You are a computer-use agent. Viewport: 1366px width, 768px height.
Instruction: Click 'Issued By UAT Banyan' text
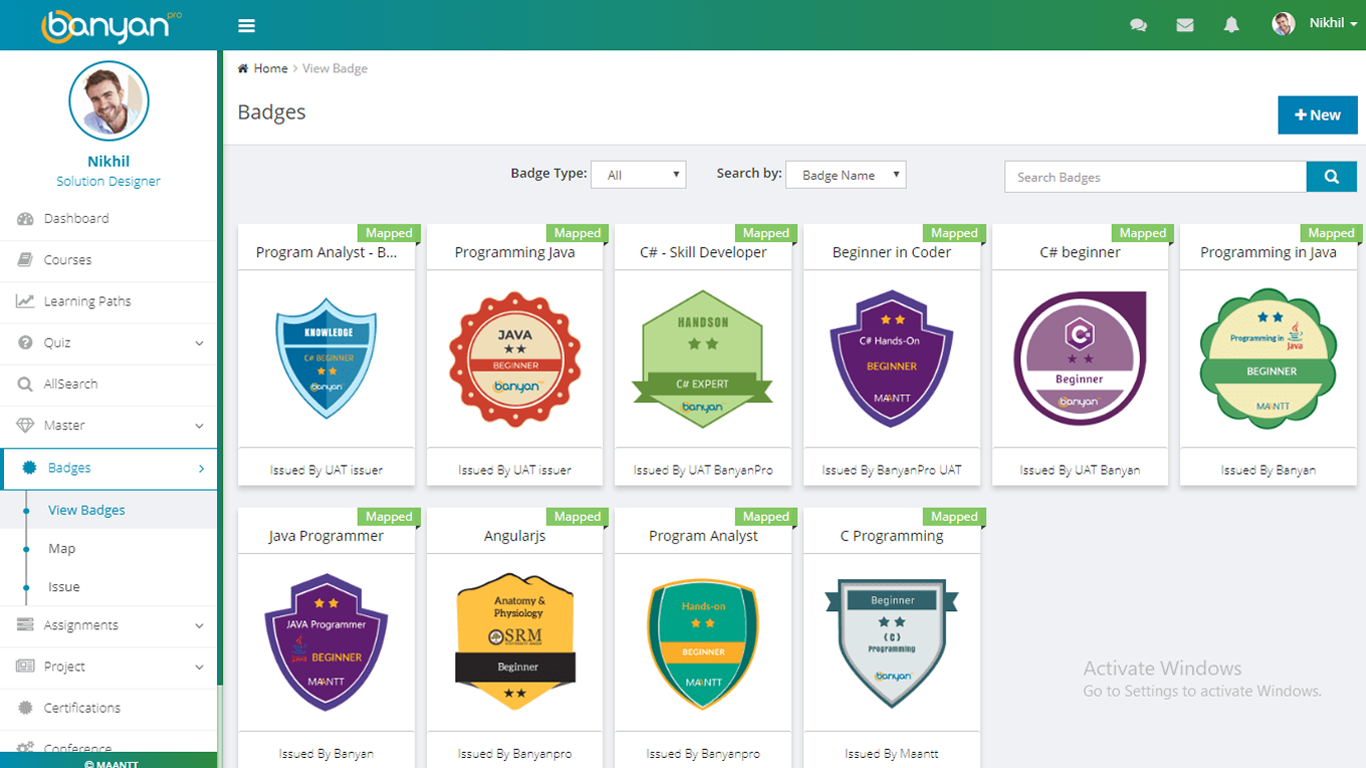coord(1079,470)
